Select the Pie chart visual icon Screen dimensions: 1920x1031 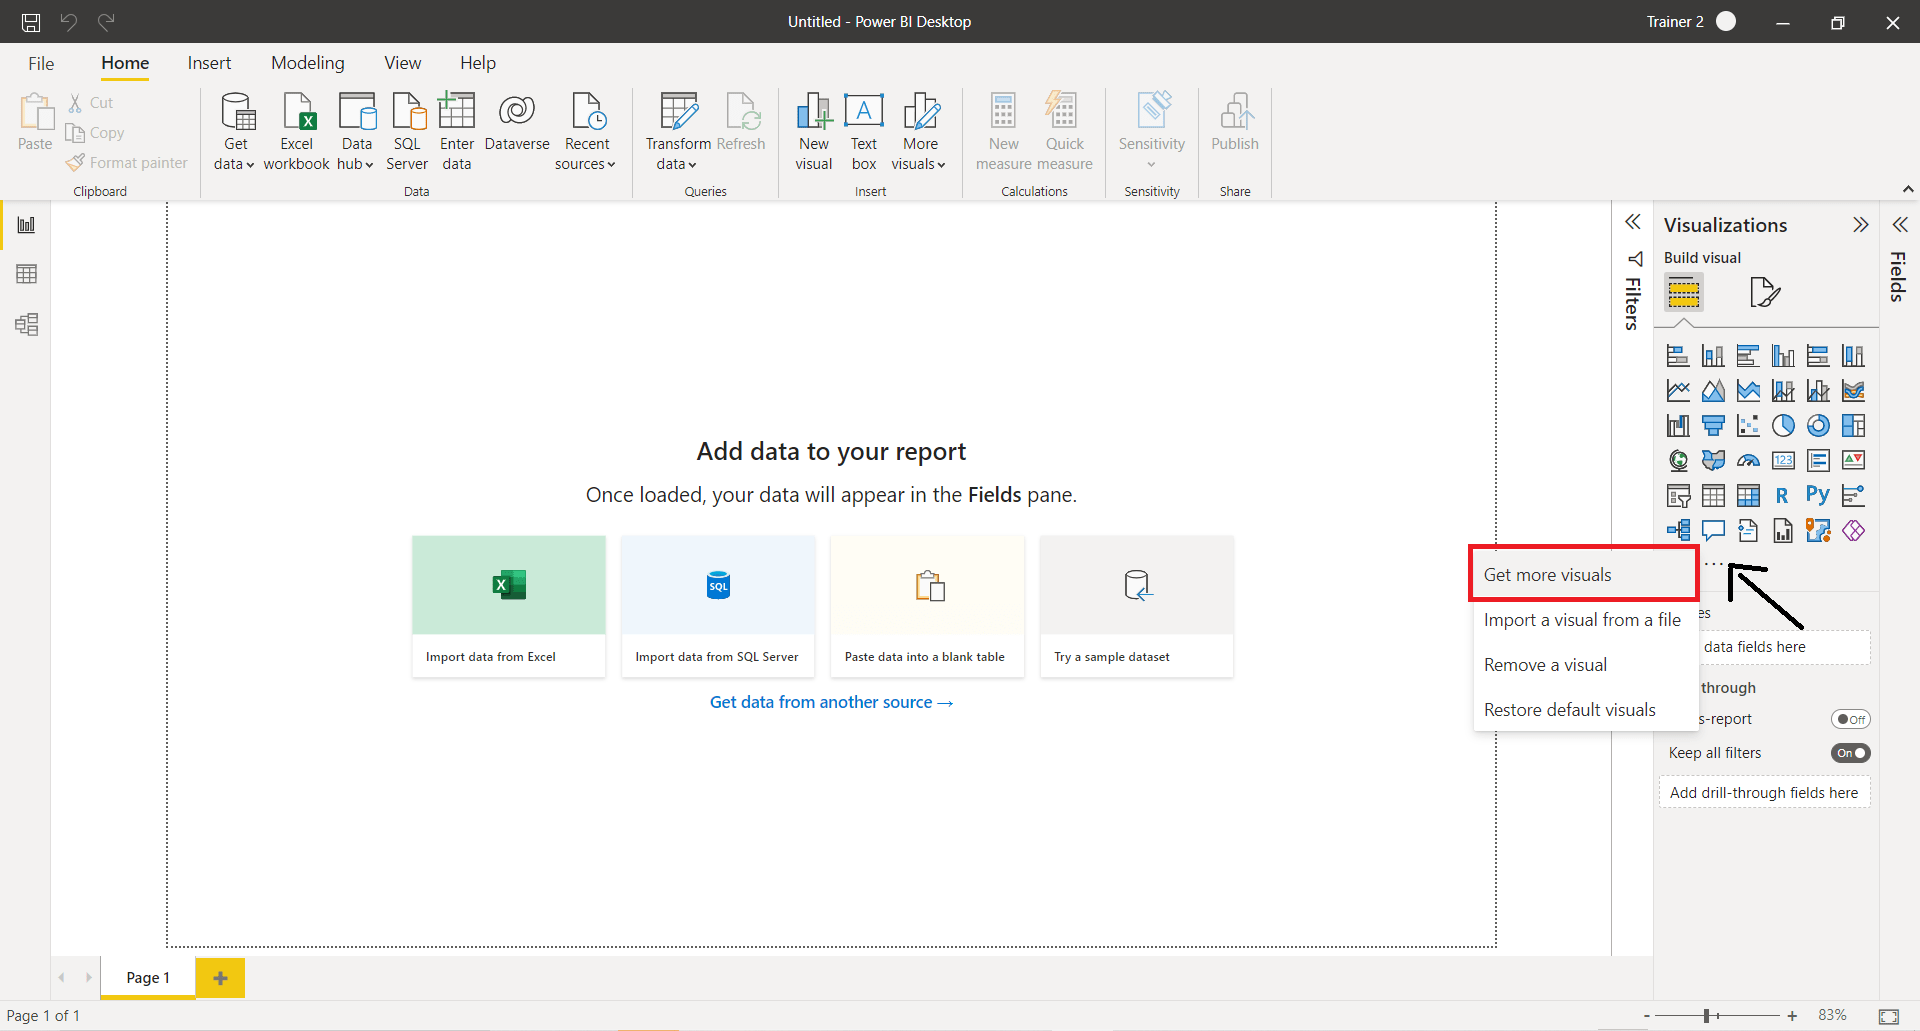(x=1784, y=425)
